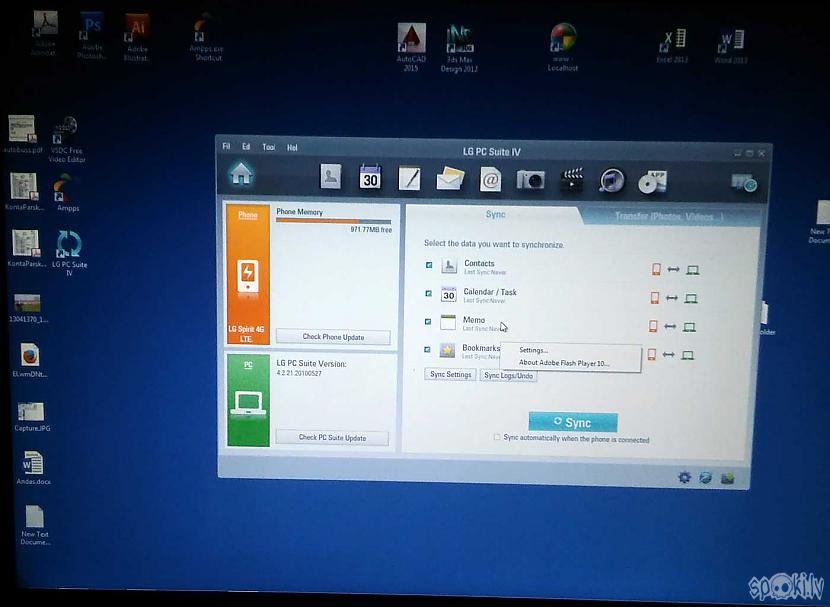Select the AutoCAD 2015 desktop icon

[411, 48]
